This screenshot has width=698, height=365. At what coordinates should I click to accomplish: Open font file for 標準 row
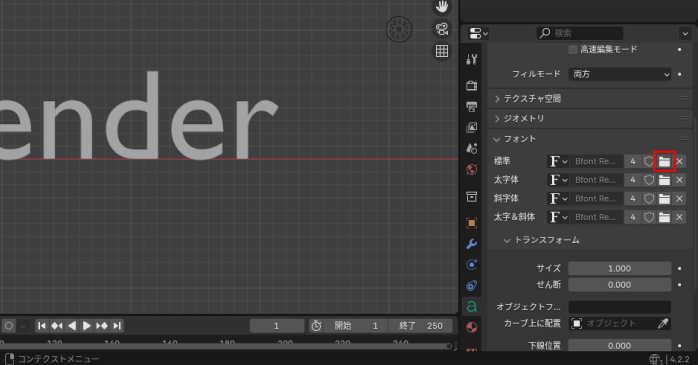[664, 161]
